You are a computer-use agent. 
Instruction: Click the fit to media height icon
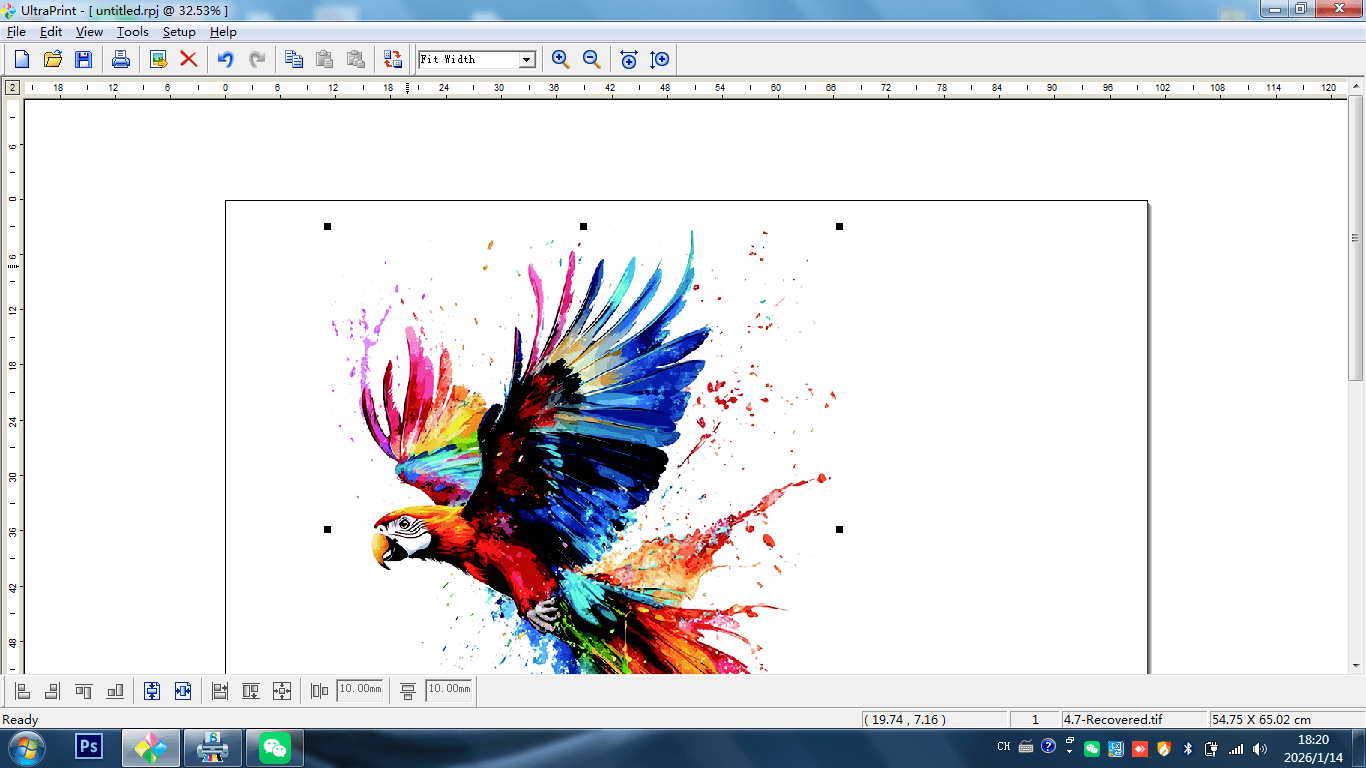(151, 690)
